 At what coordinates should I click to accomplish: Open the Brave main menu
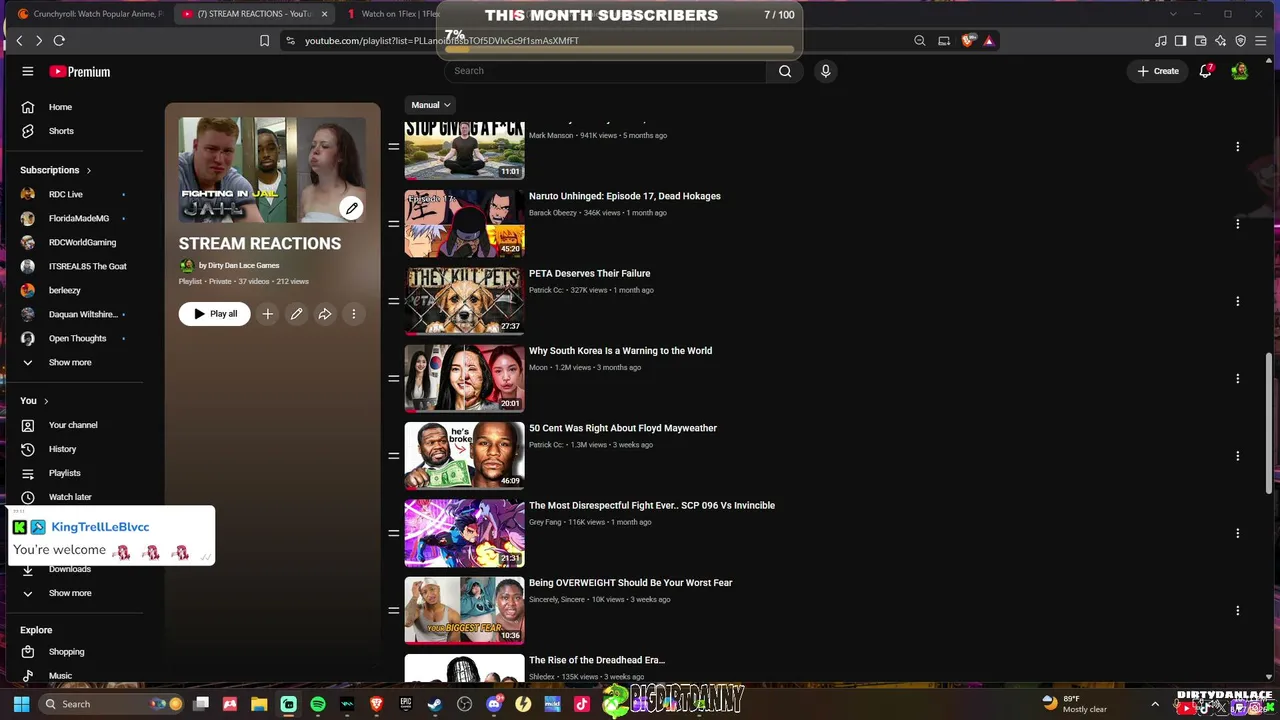coord(1261,41)
